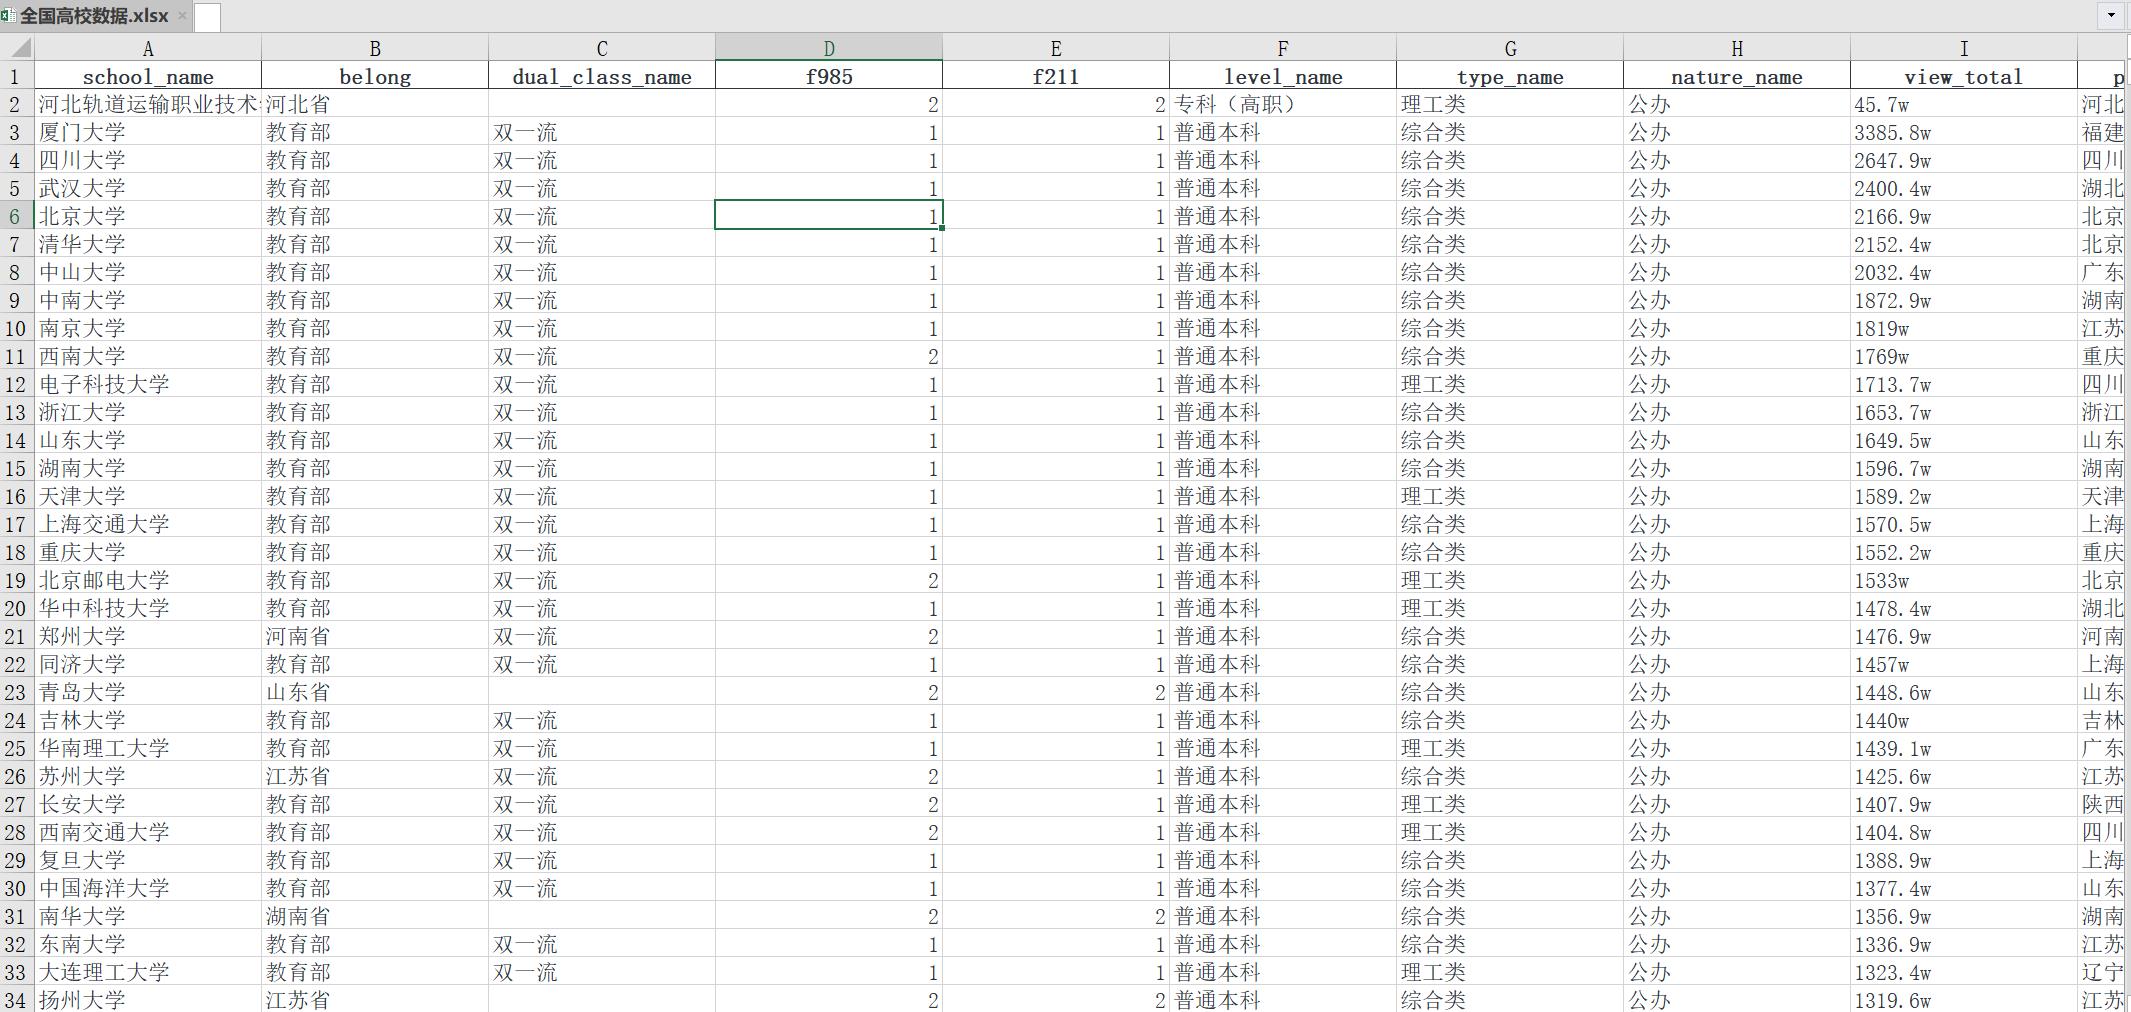Select row 1 header

click(17, 76)
